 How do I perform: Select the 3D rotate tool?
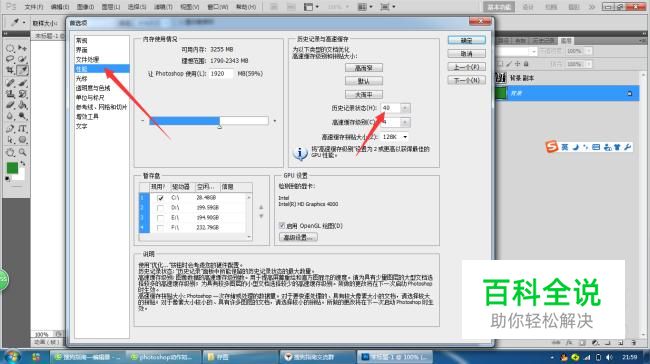click(x=10, y=153)
